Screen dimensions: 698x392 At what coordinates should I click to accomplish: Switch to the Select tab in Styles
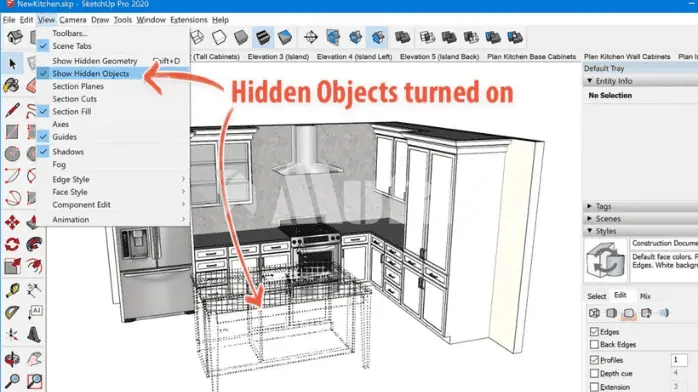597,296
